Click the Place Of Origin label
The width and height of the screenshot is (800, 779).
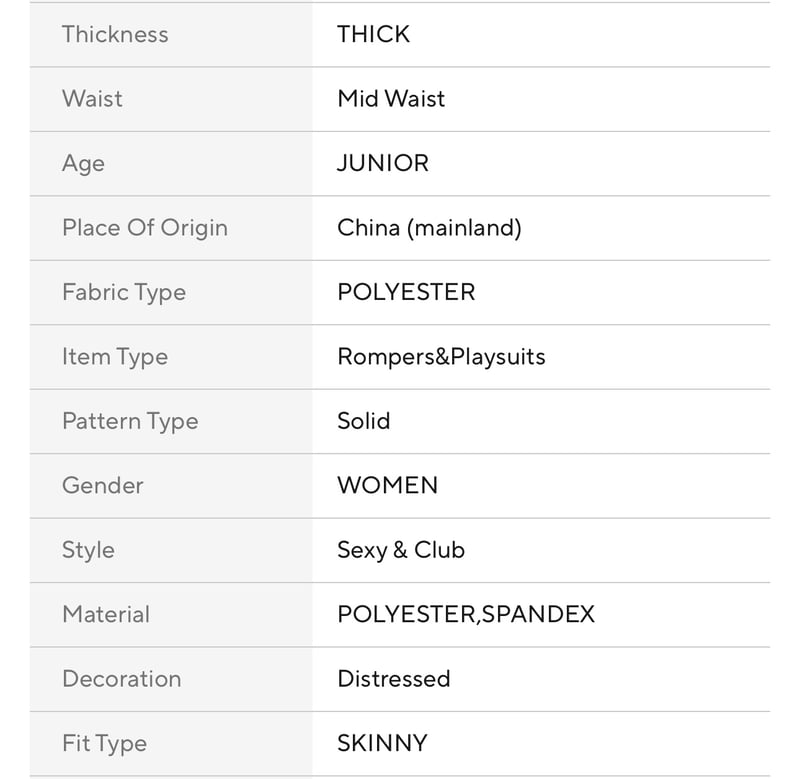click(x=145, y=228)
